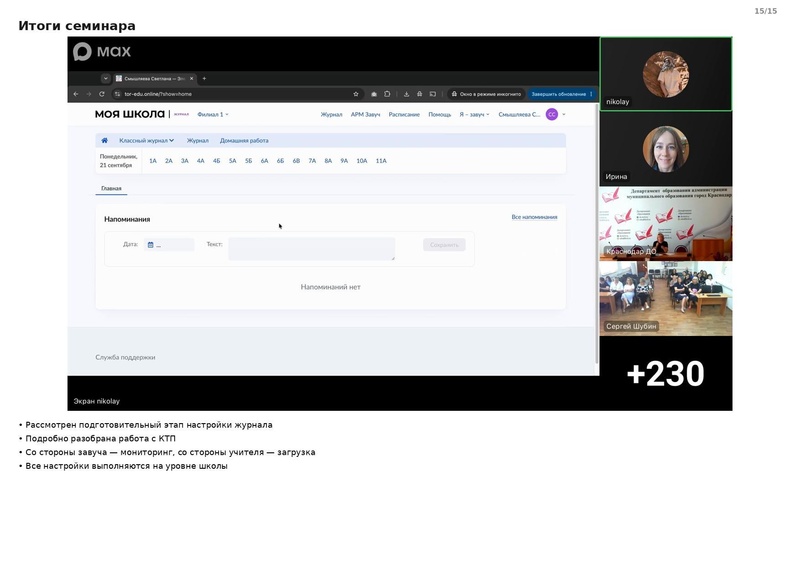Image resolution: width=800 pixels, height=566 pixels.
Task: Show the +230 more participants tile
Action: (x=665, y=374)
